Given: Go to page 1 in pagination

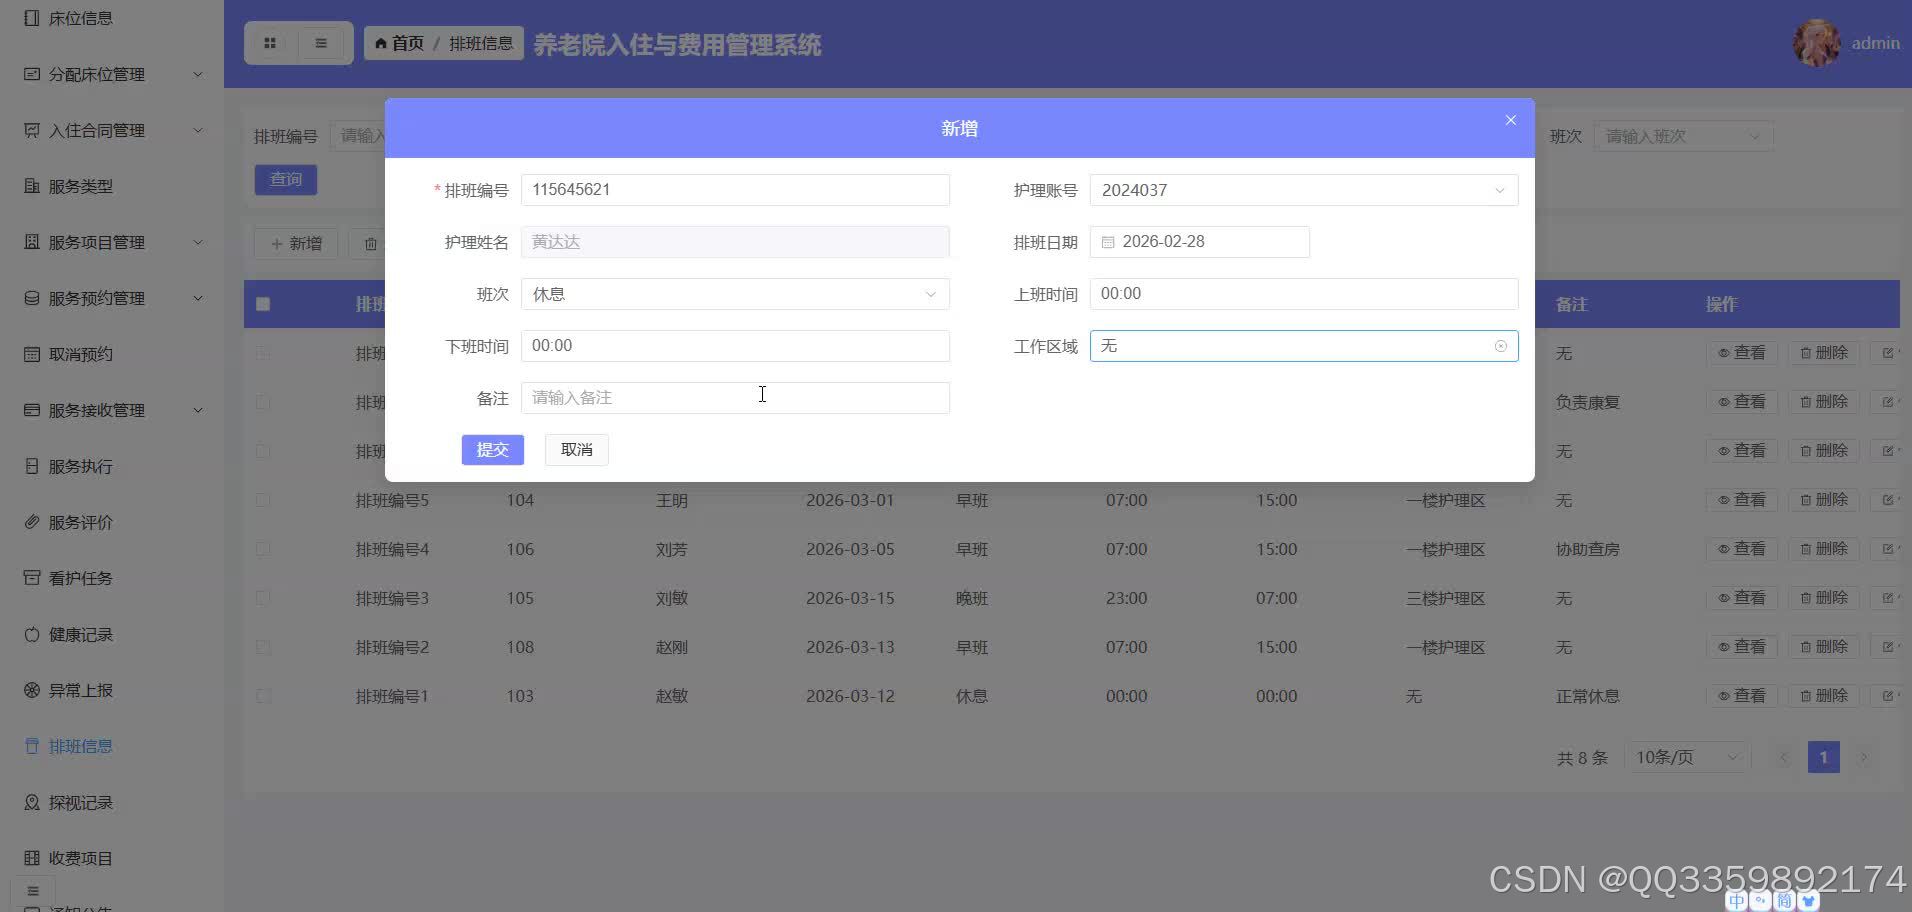Looking at the screenshot, I should 1823,757.
